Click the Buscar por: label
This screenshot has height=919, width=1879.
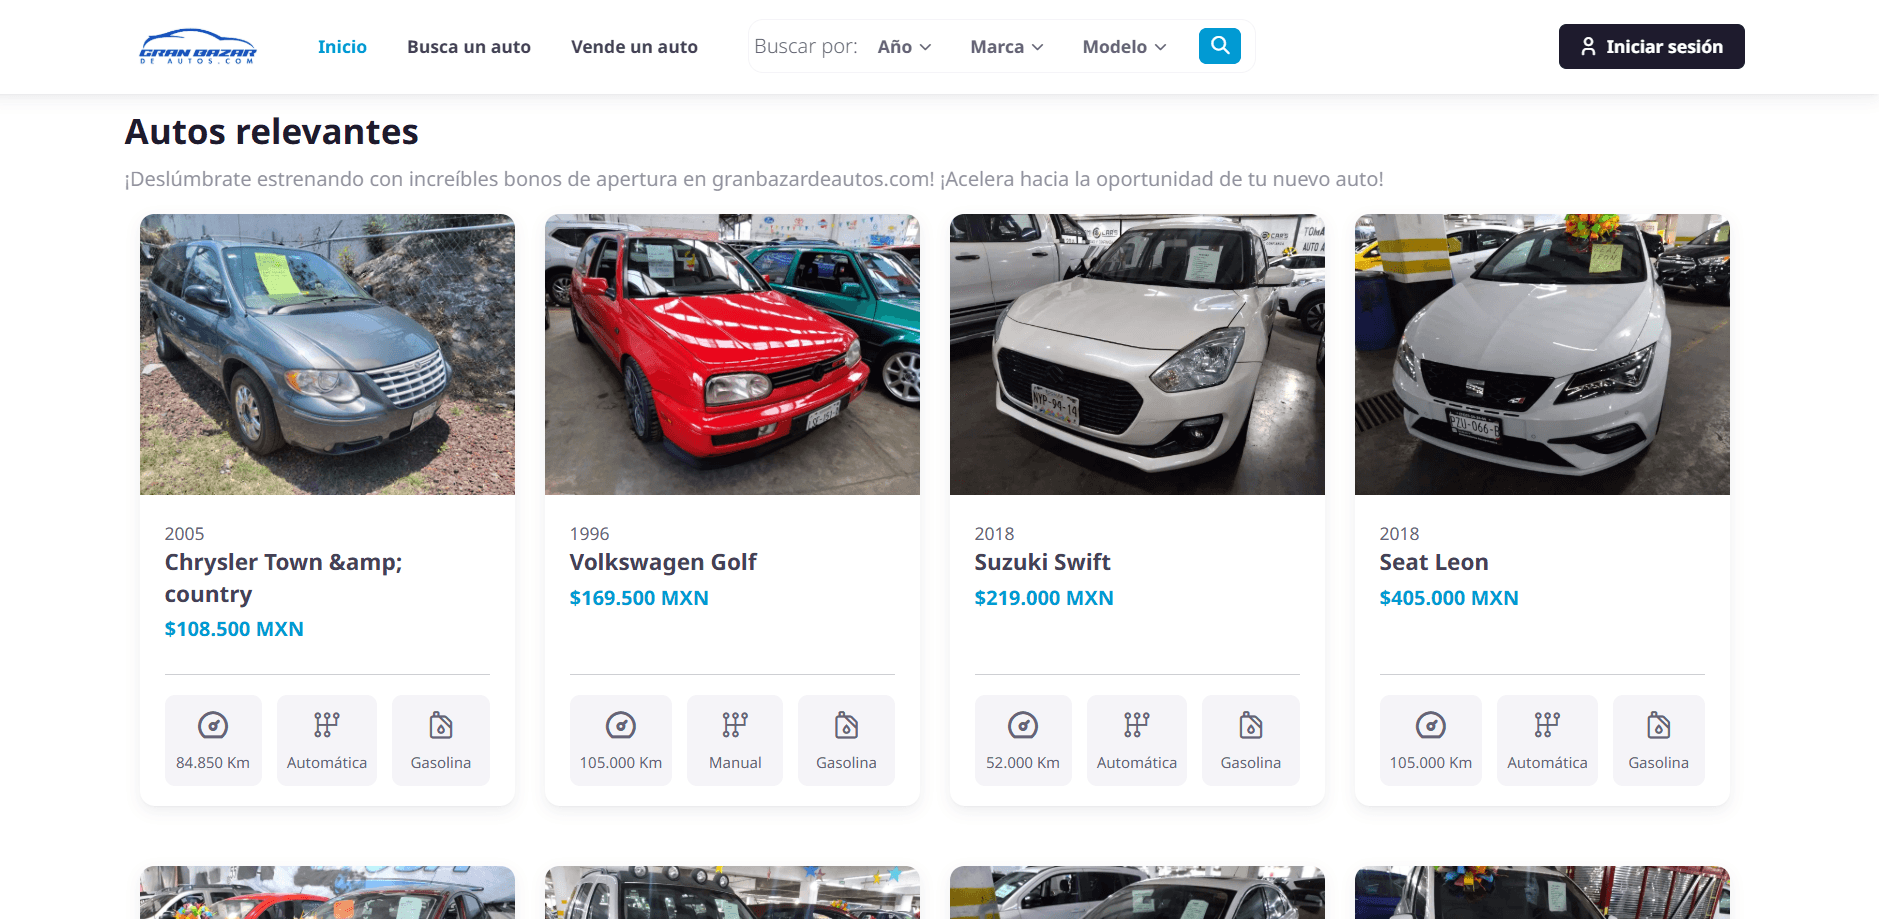click(806, 46)
